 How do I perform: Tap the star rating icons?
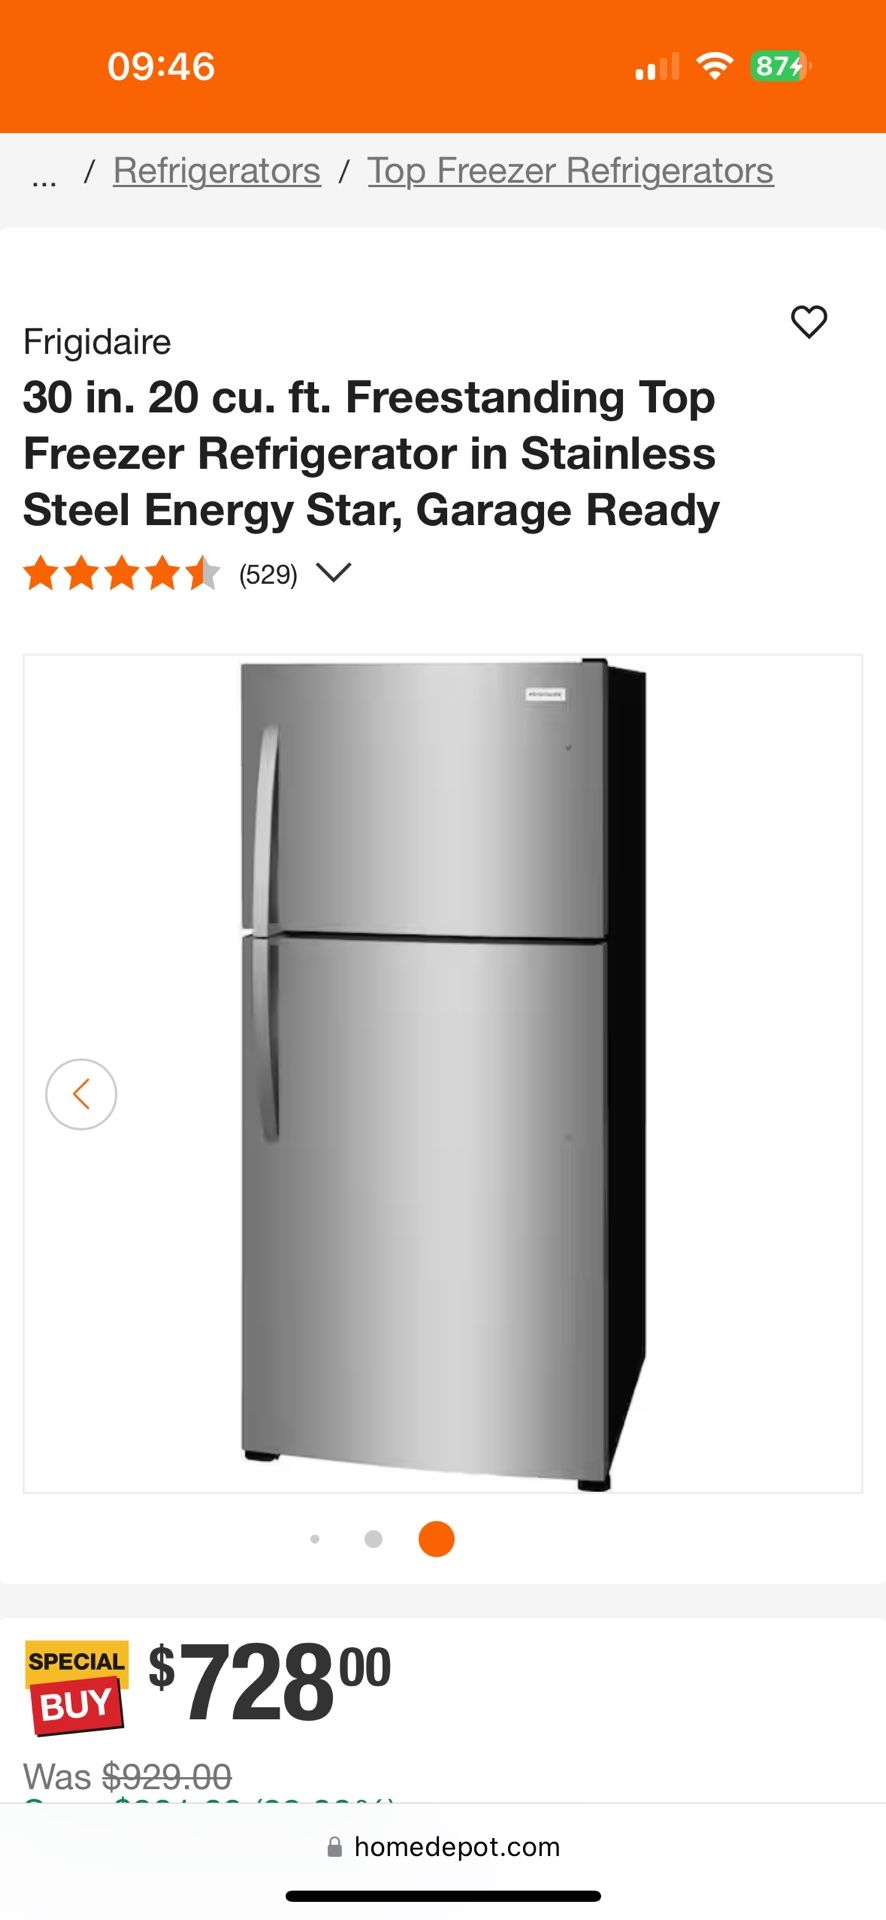coord(121,574)
